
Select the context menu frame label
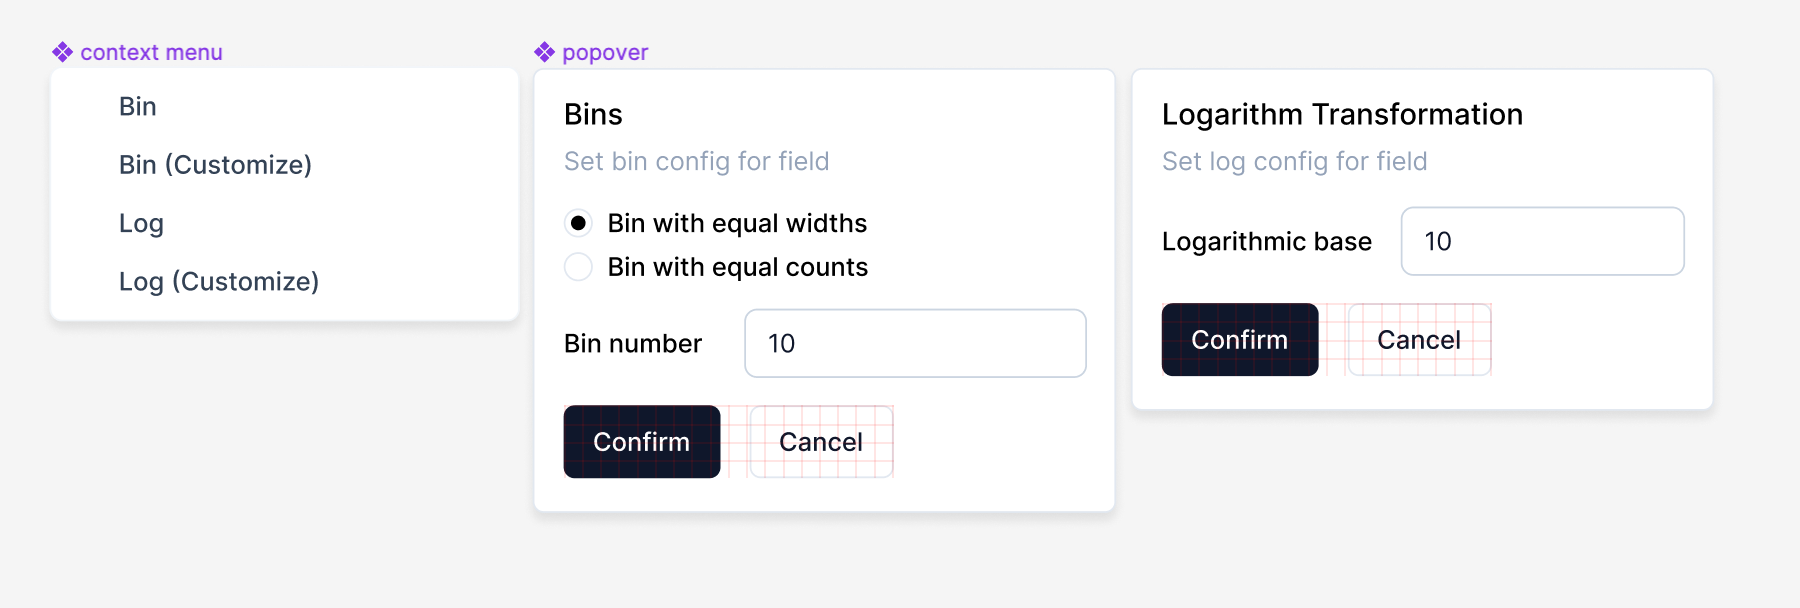click(151, 52)
